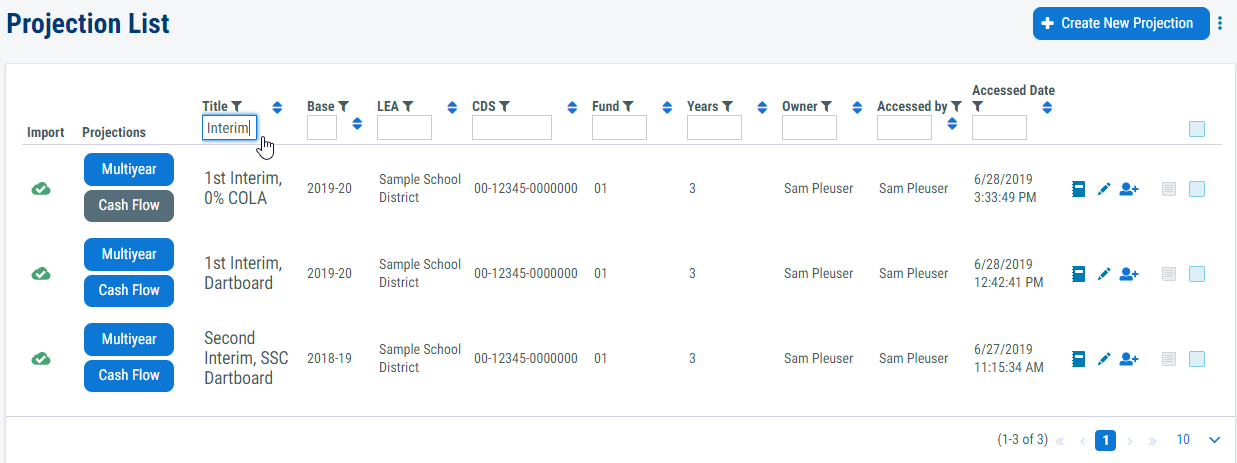Open the notebook icon for Second Interim, SSC Dartboard
This screenshot has width=1237, height=463.
pos(1079,358)
